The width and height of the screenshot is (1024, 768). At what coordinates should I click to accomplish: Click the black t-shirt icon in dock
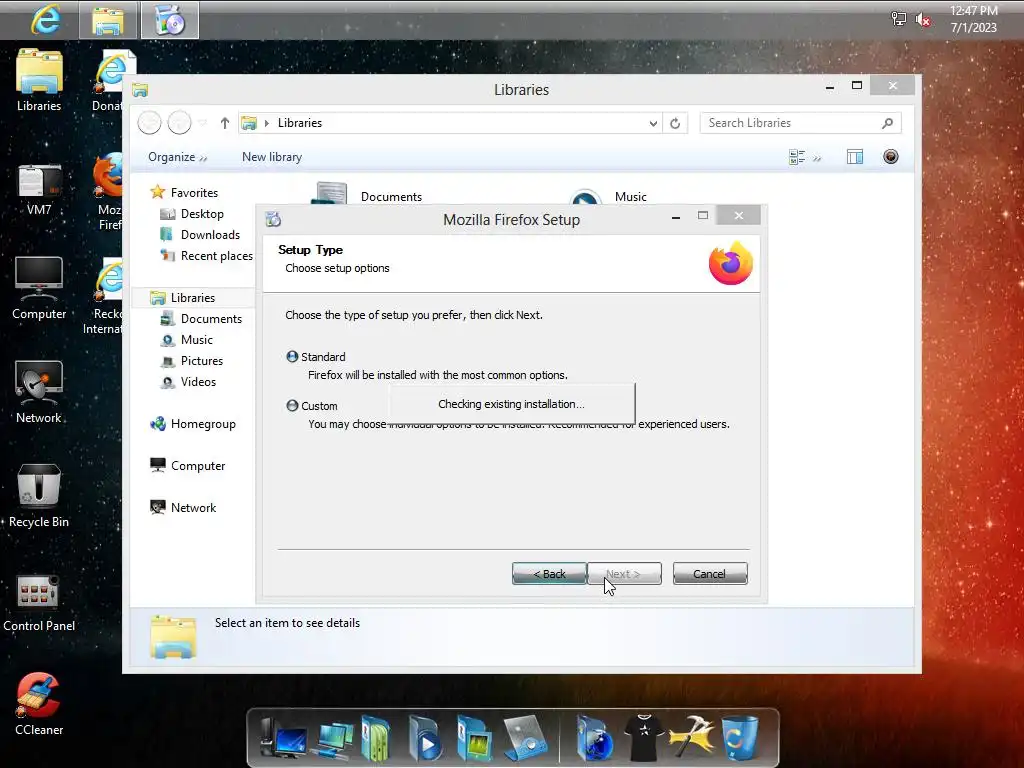point(643,738)
